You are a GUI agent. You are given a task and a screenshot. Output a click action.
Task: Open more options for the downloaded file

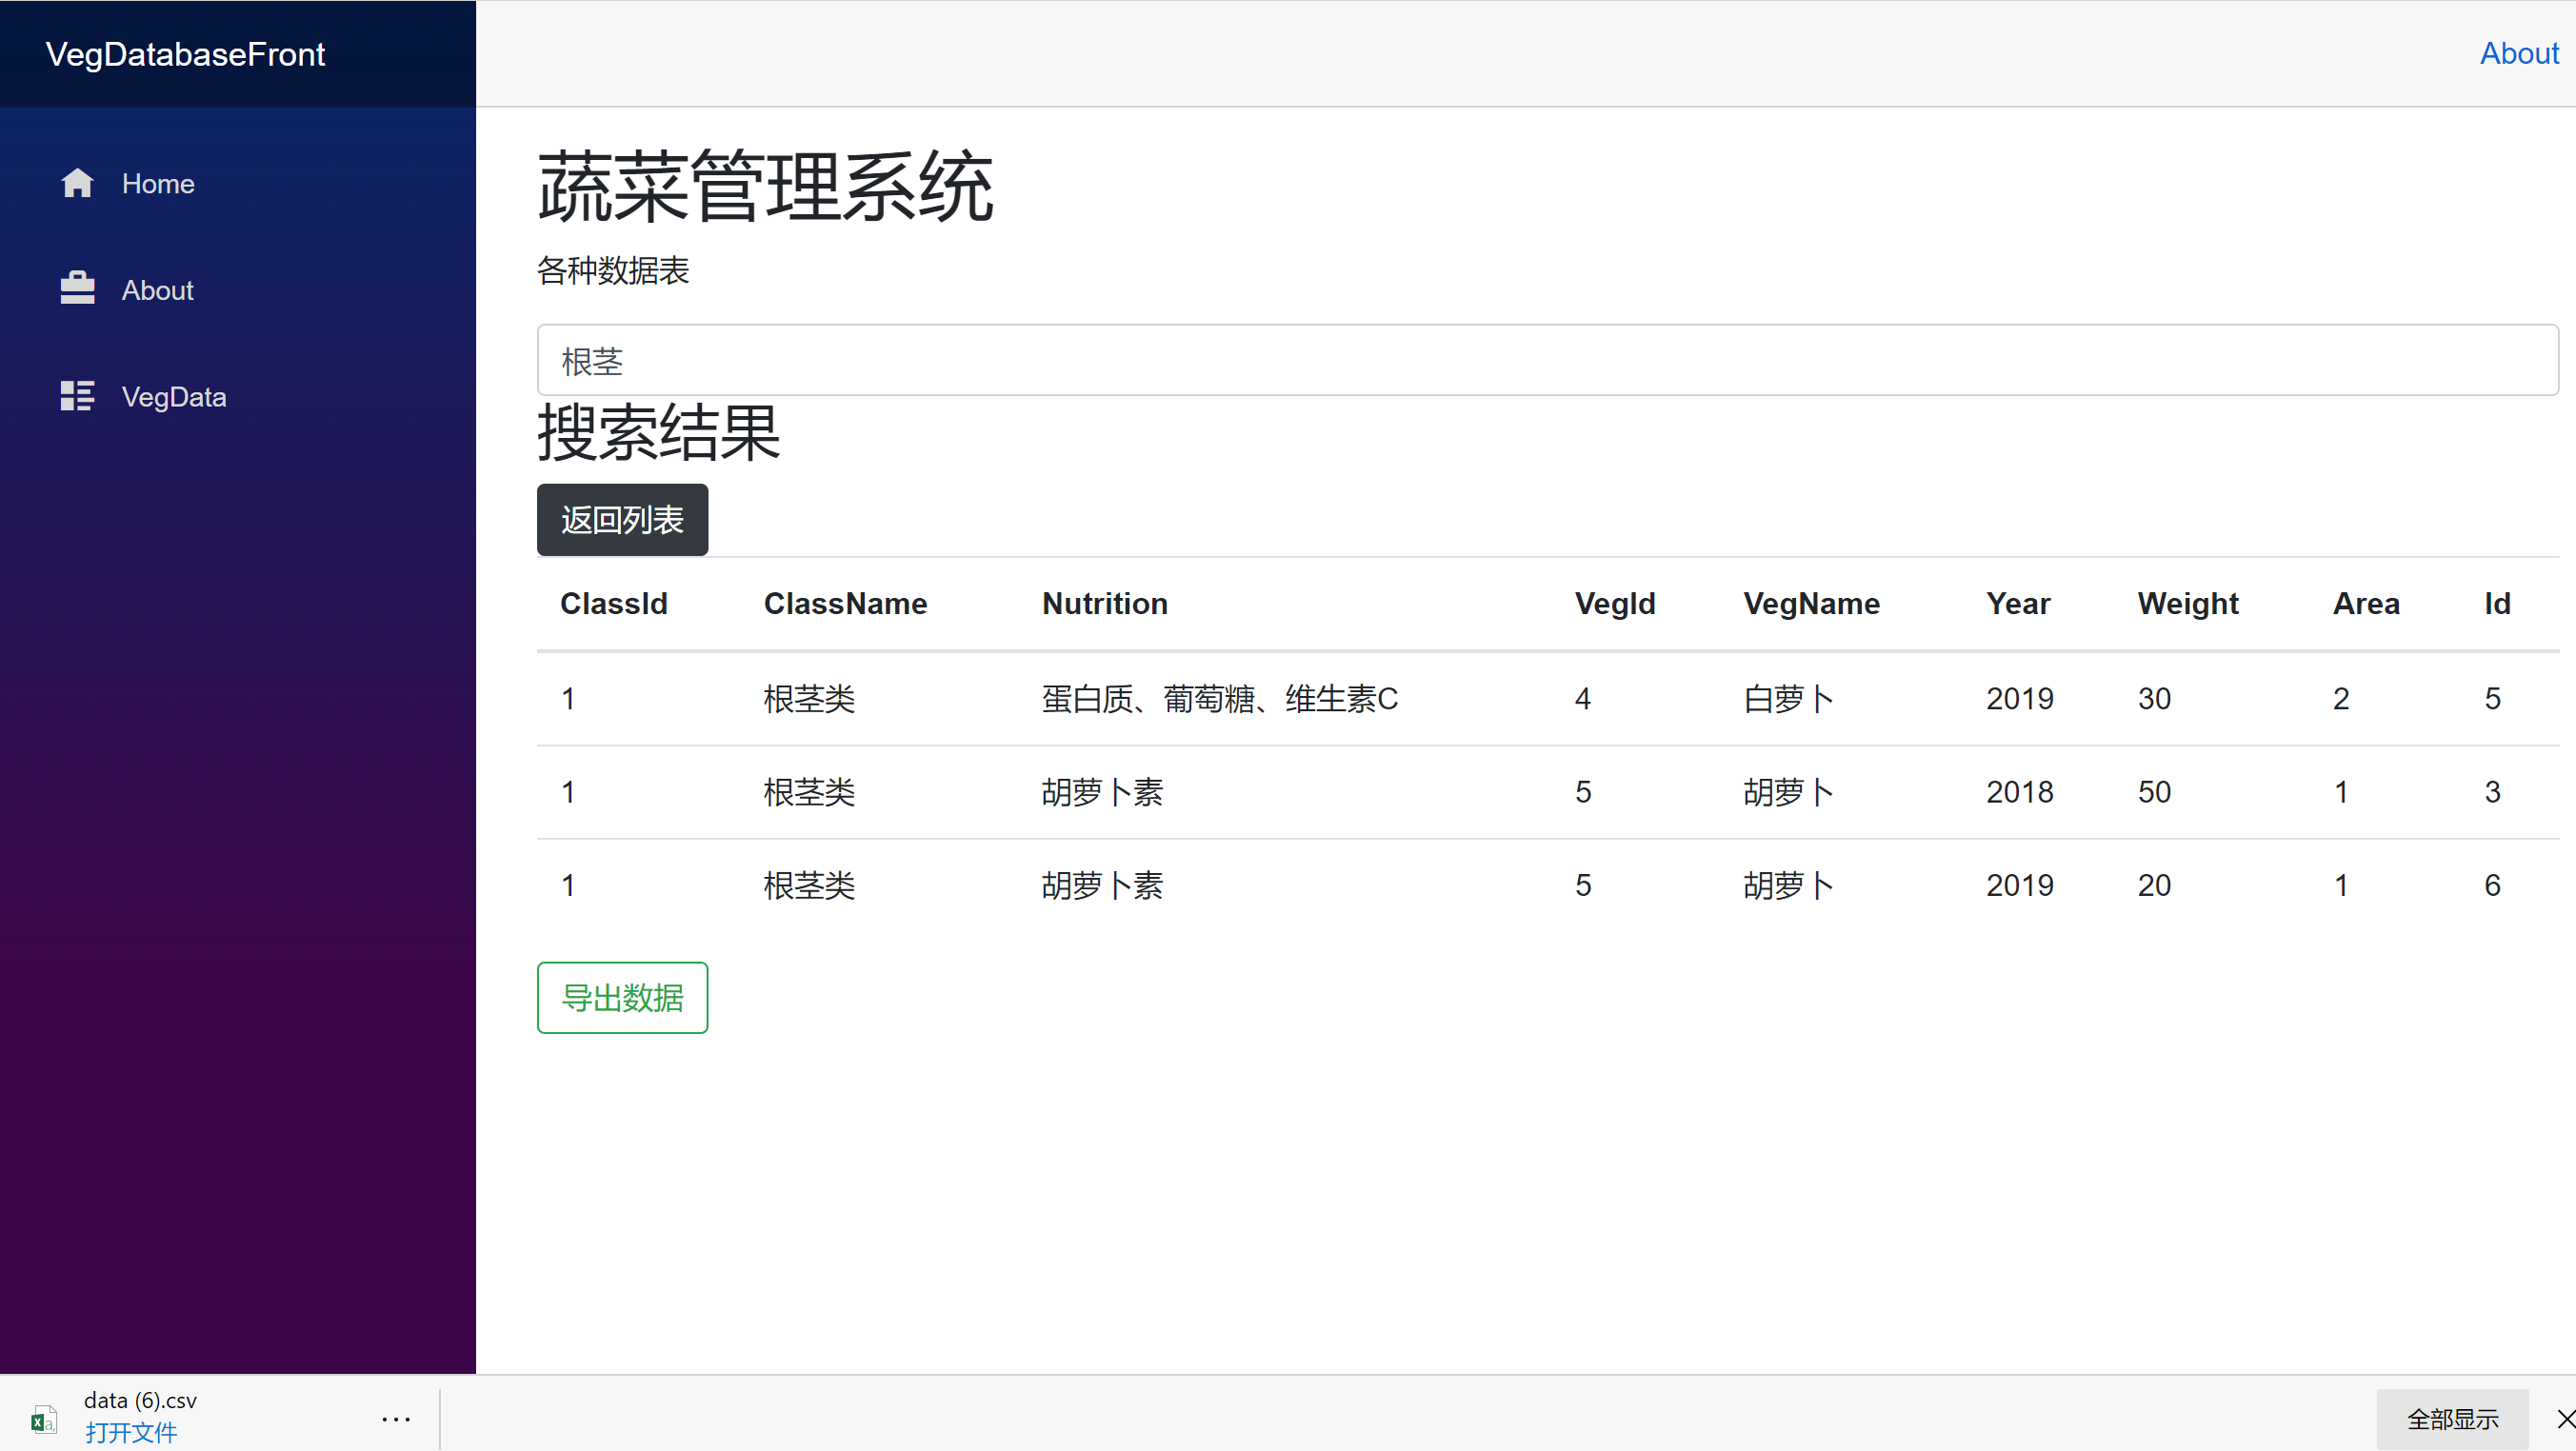(x=397, y=1419)
